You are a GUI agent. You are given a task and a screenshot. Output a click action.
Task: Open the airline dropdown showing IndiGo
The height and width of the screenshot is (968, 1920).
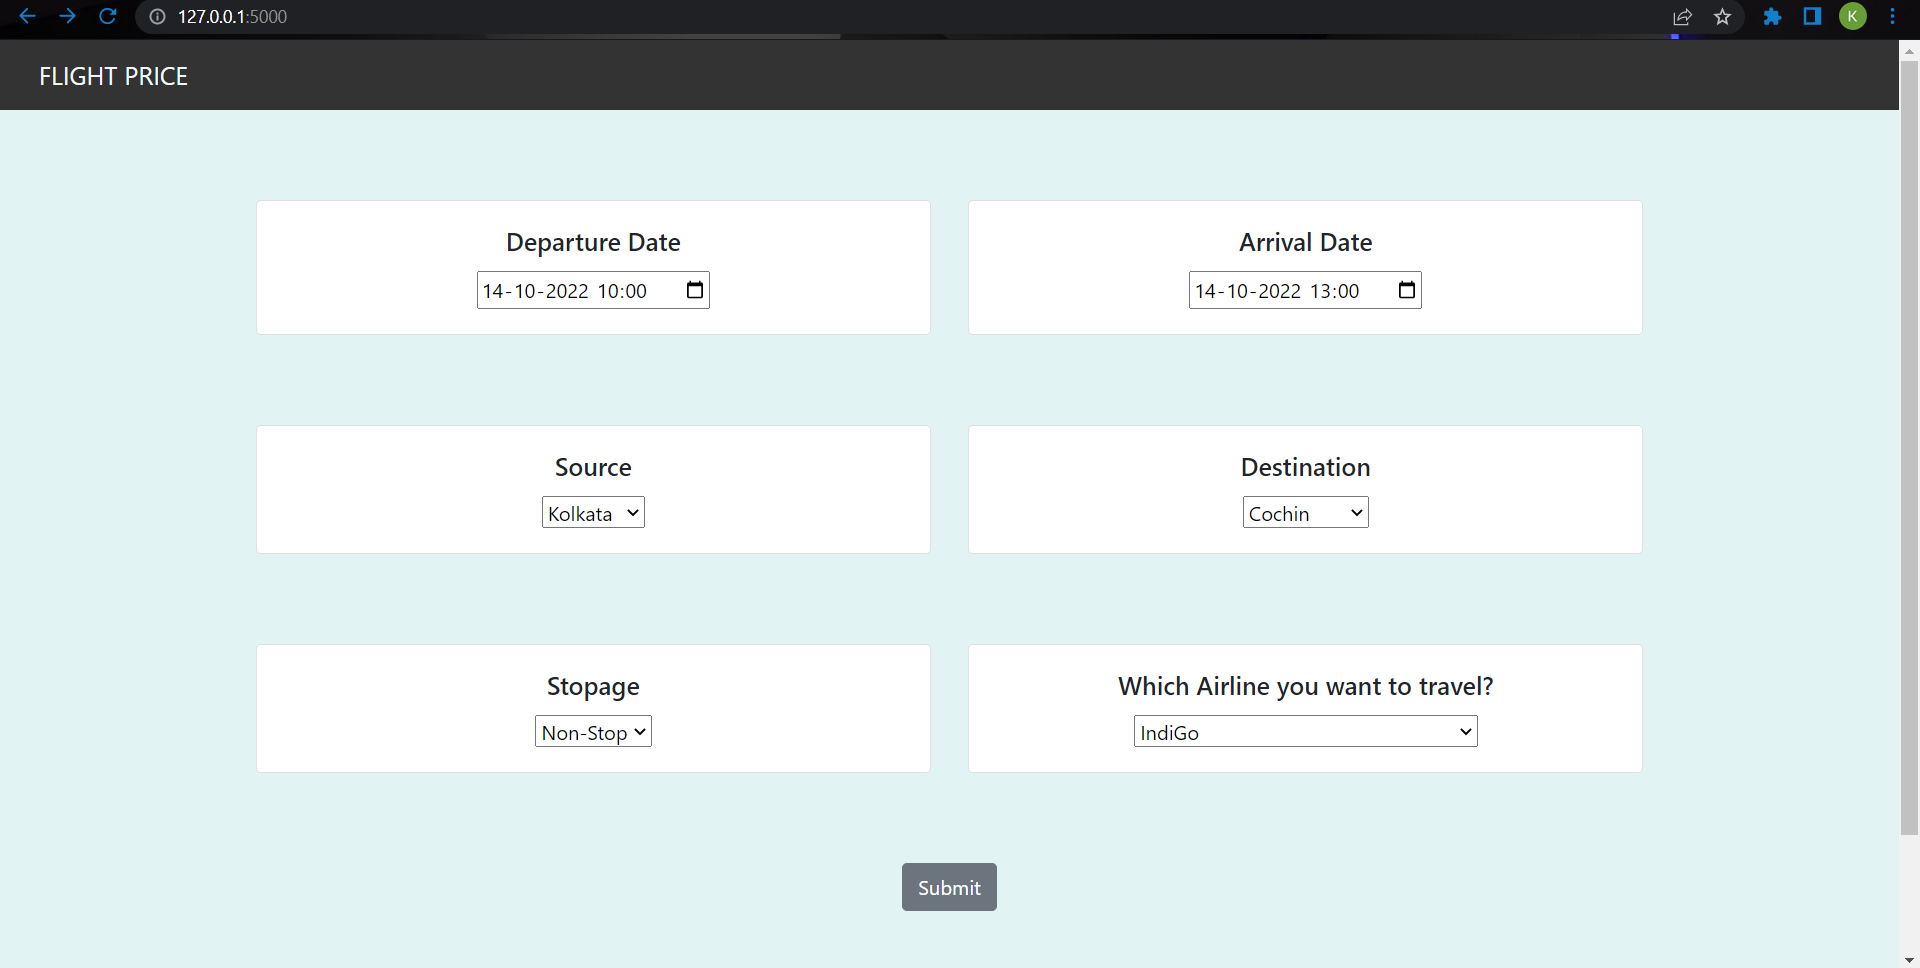[1305, 731]
